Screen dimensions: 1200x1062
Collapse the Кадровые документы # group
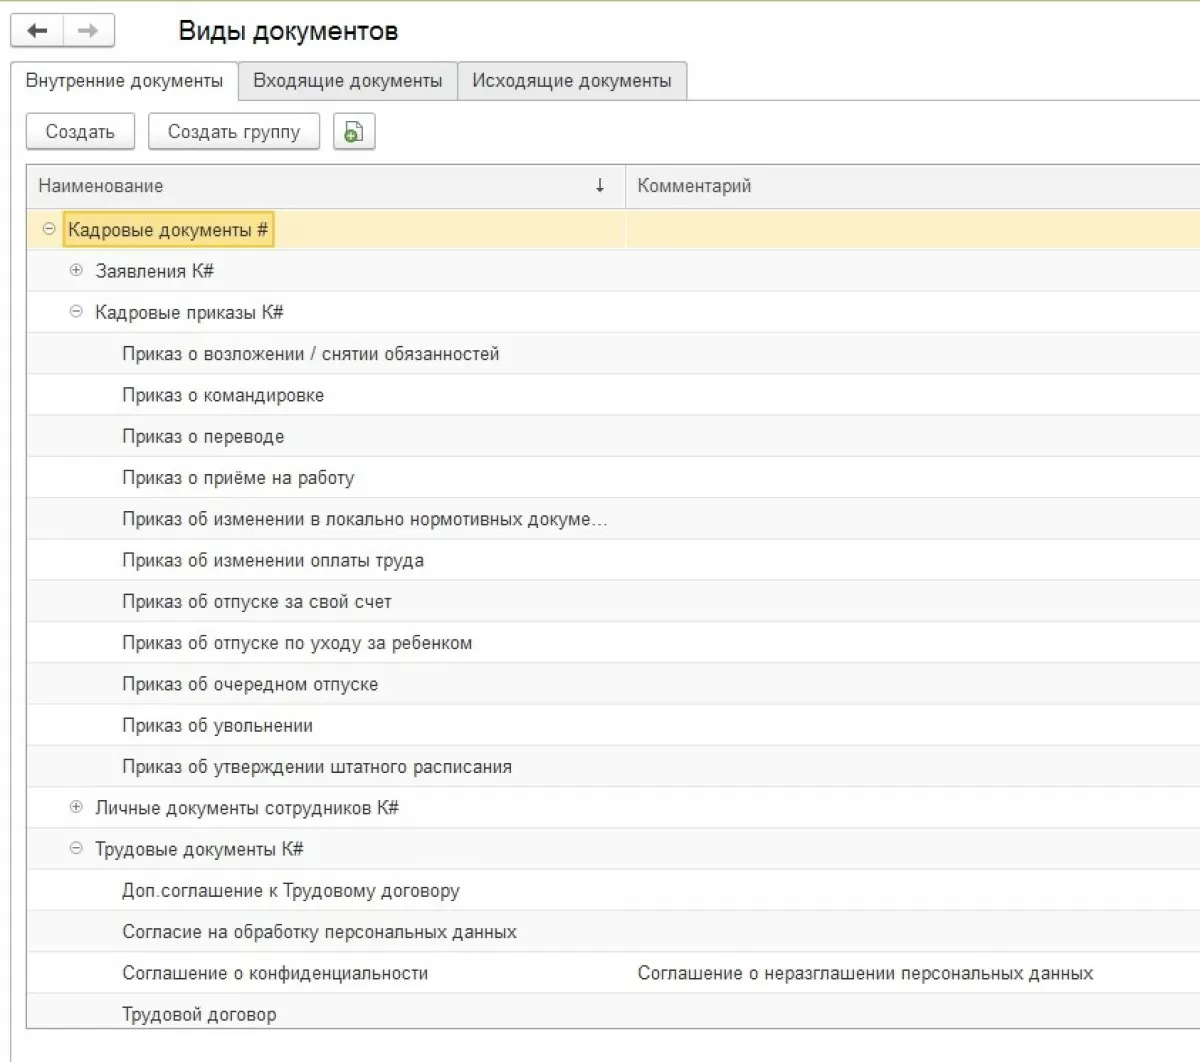49,229
